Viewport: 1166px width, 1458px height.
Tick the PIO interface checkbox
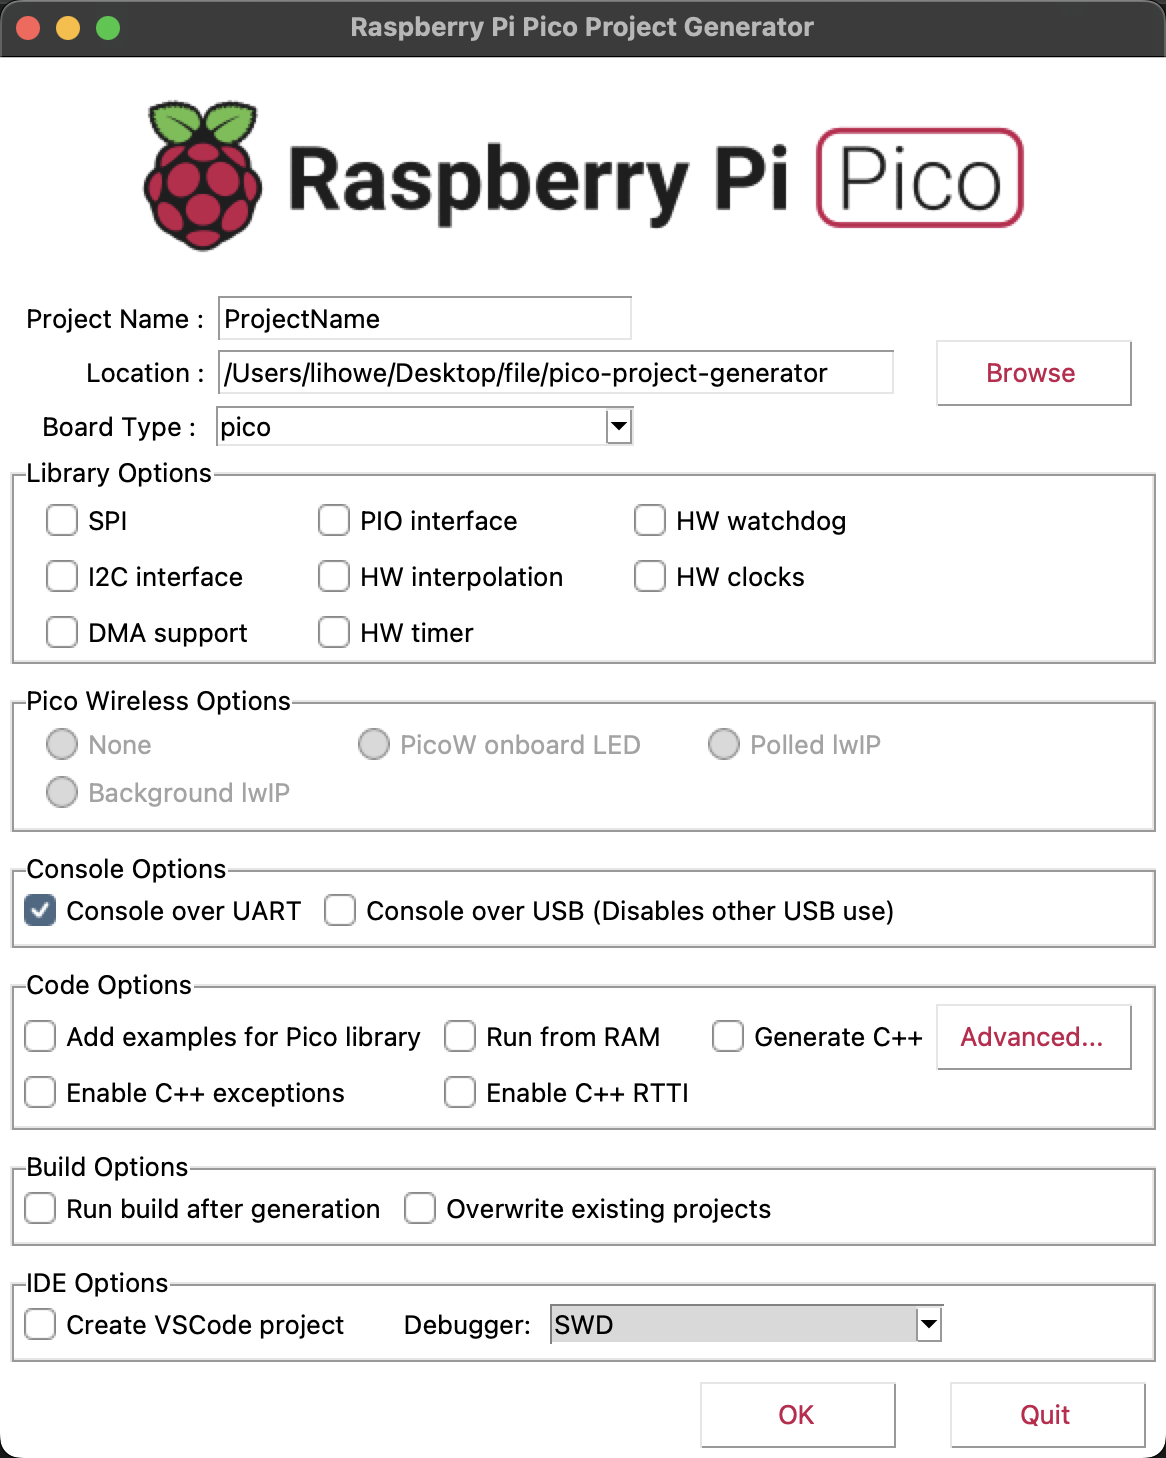(334, 521)
